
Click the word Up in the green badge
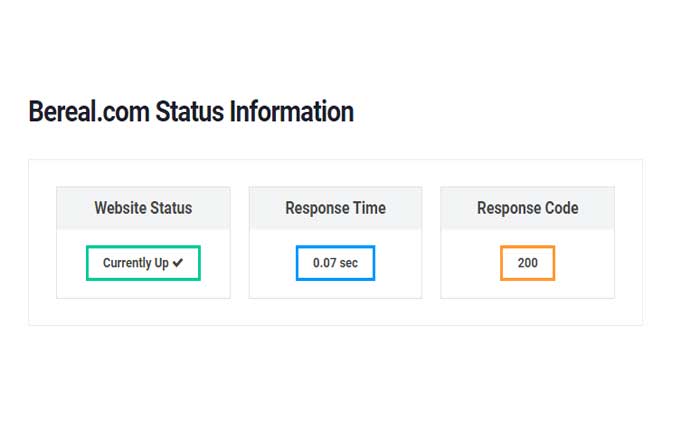point(161,263)
